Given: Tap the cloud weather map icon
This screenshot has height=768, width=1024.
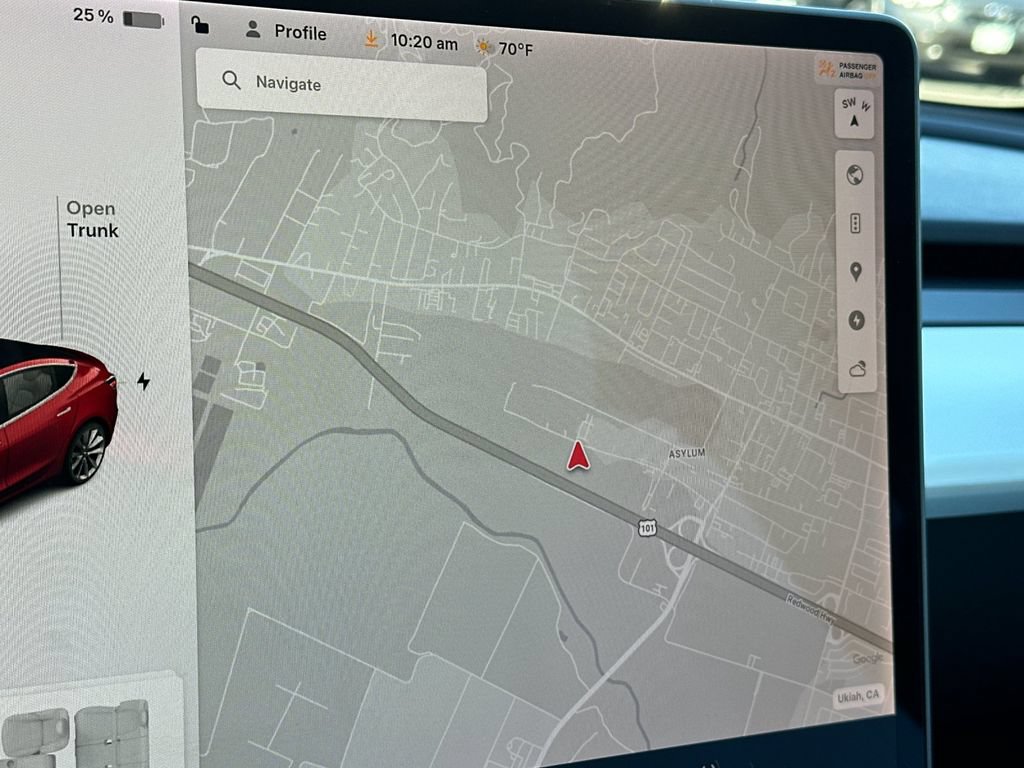Looking at the screenshot, I should pos(857,369).
